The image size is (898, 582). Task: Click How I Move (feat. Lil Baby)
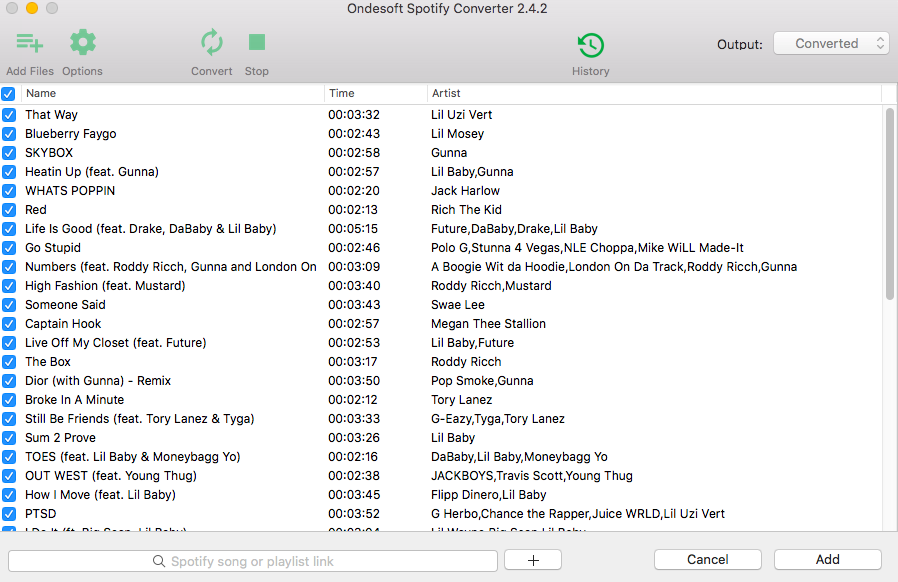point(100,494)
